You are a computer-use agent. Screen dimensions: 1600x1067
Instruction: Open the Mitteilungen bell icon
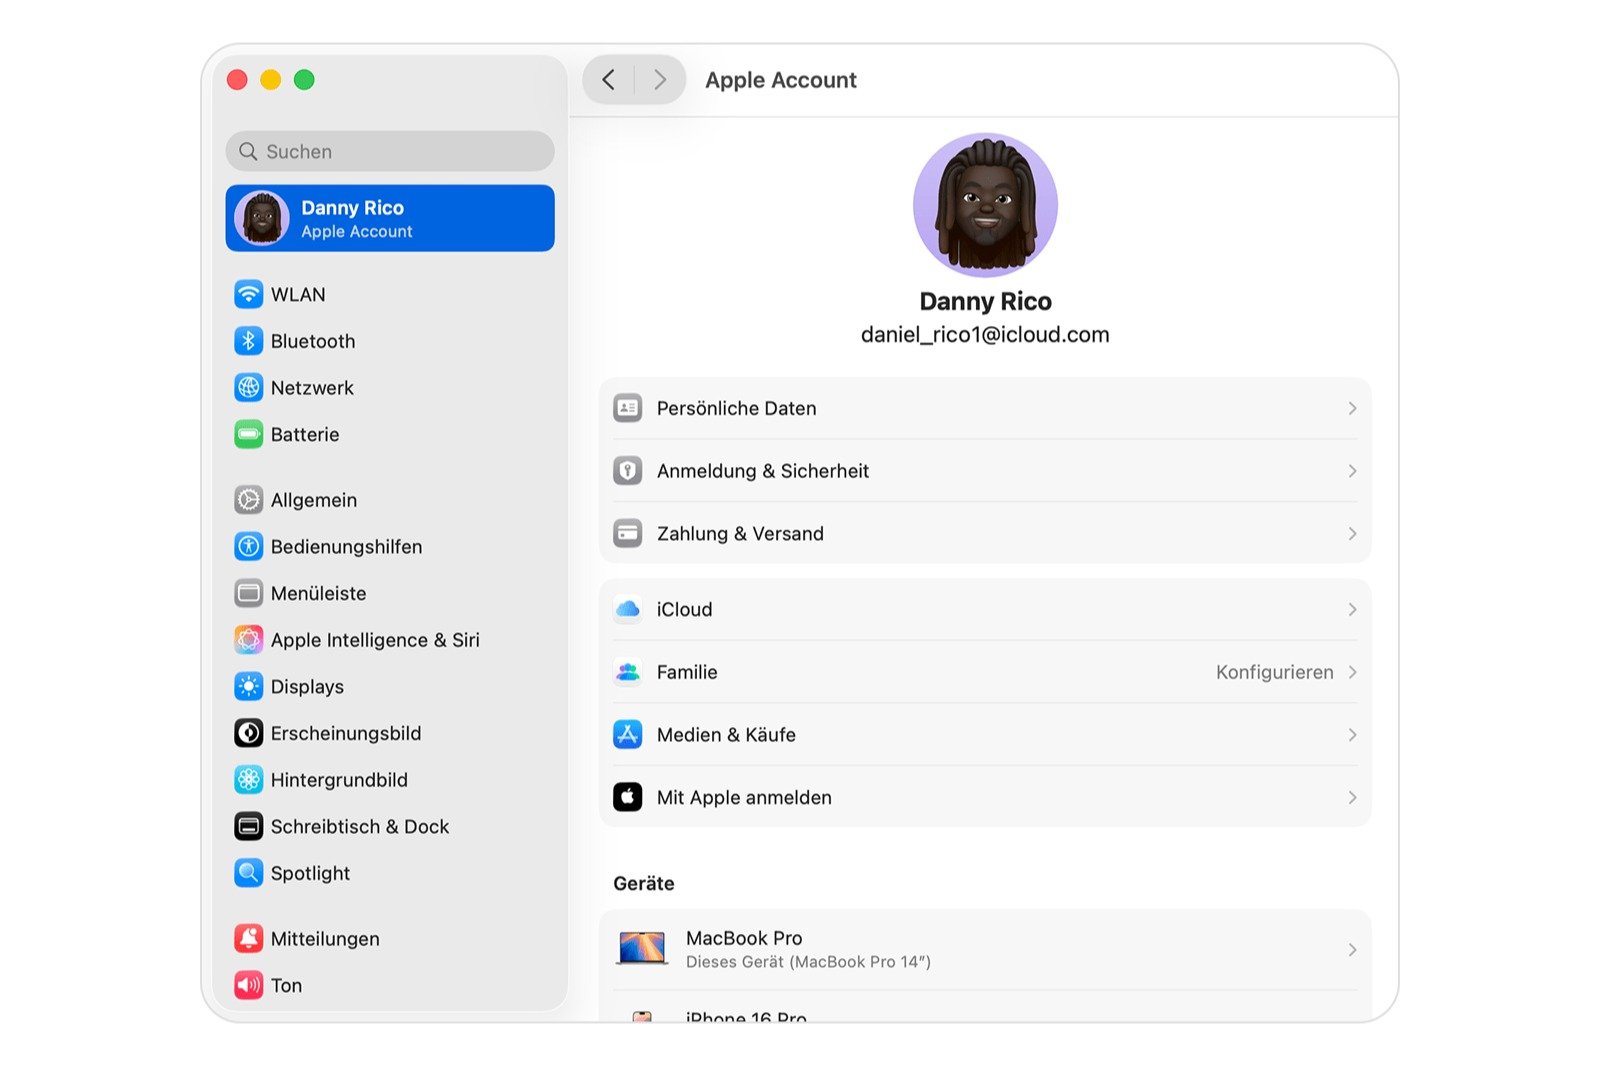click(x=248, y=938)
